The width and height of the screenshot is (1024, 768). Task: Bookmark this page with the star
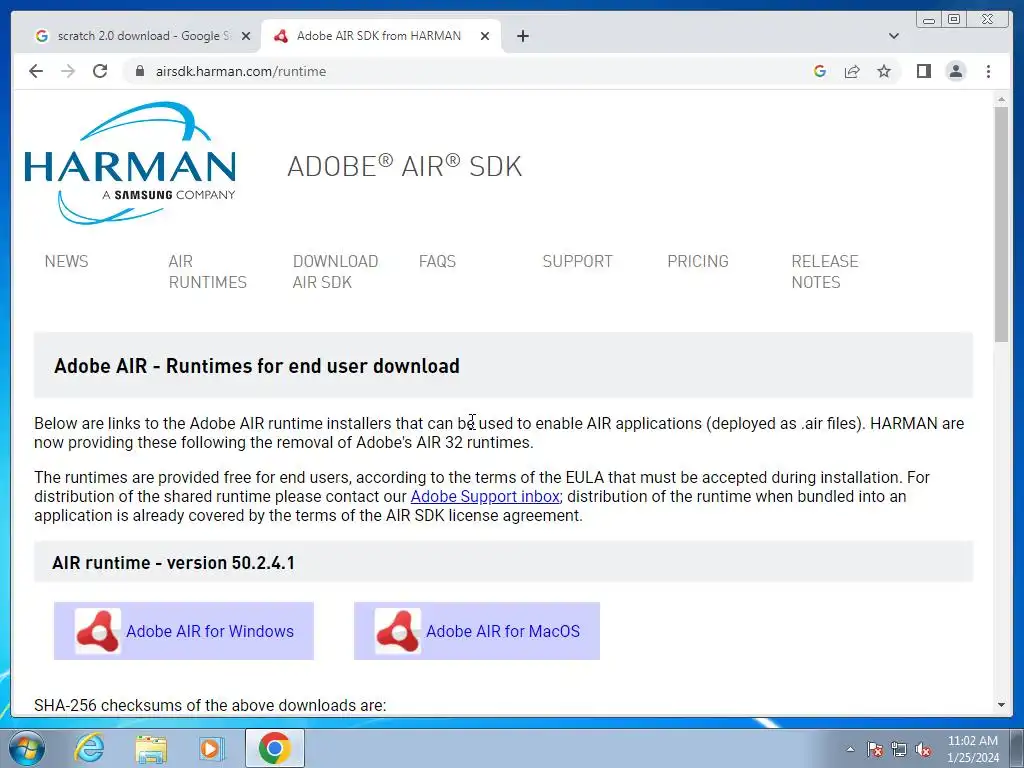point(884,71)
